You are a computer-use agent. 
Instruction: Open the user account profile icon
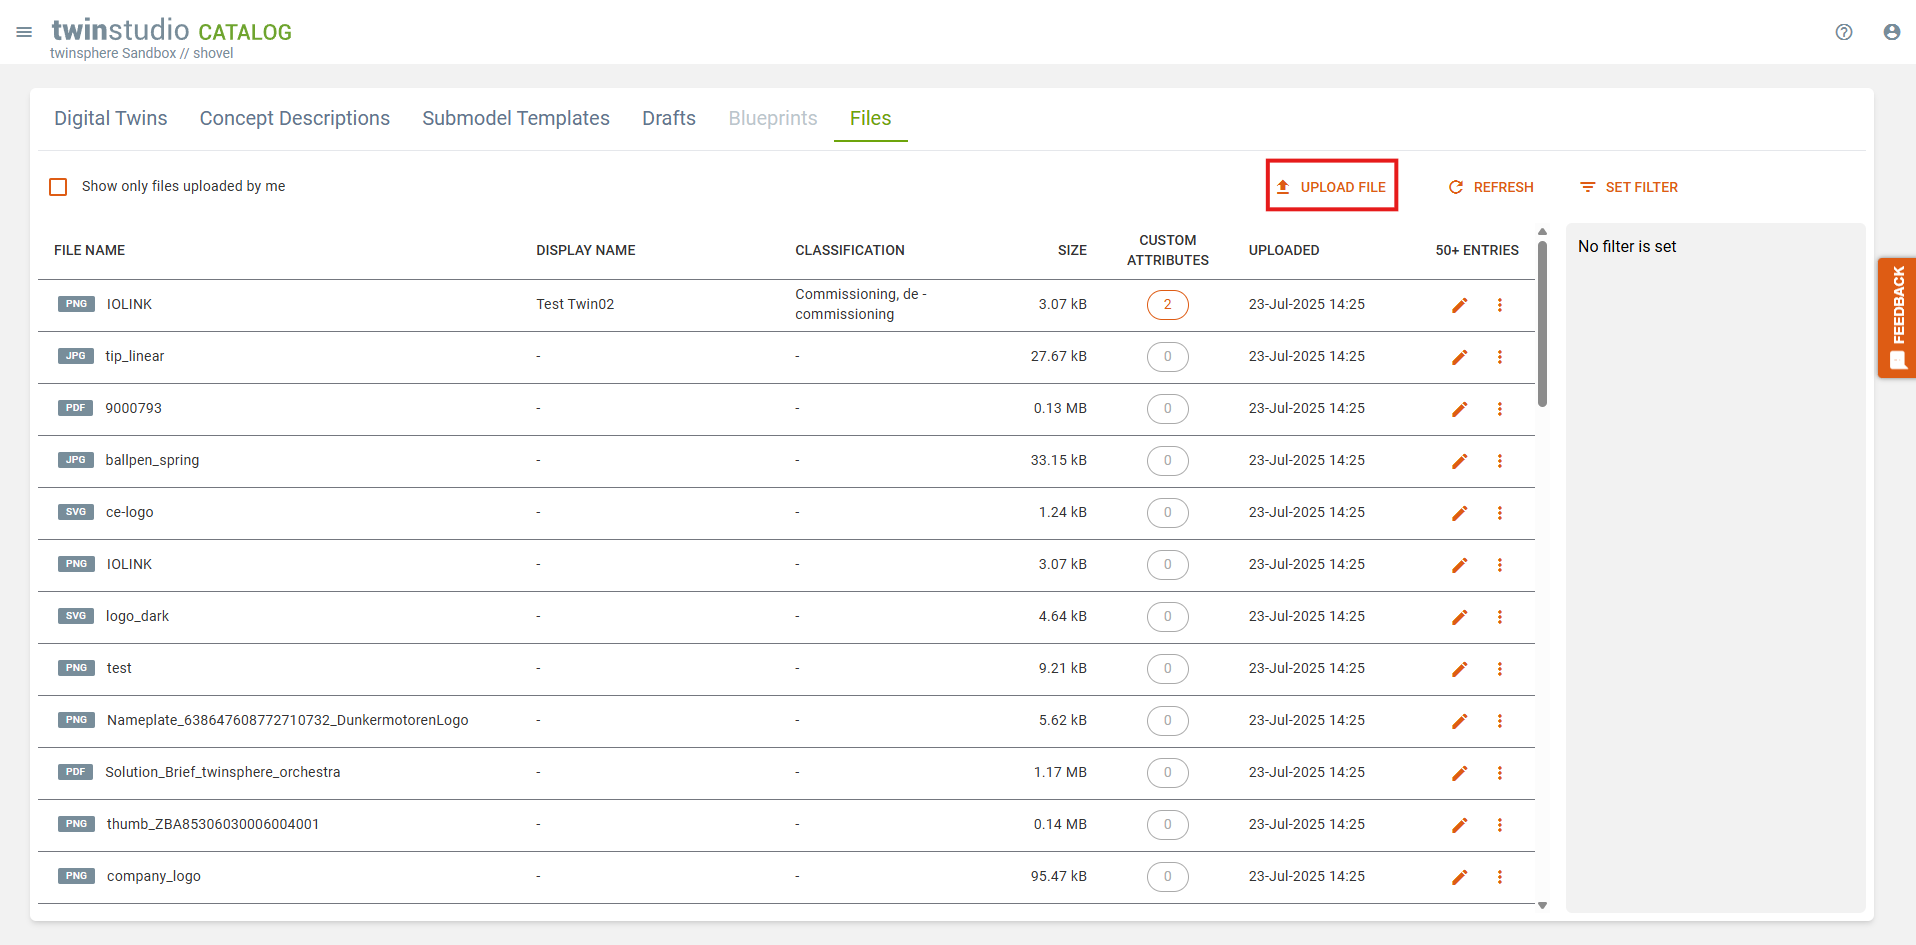tap(1891, 32)
